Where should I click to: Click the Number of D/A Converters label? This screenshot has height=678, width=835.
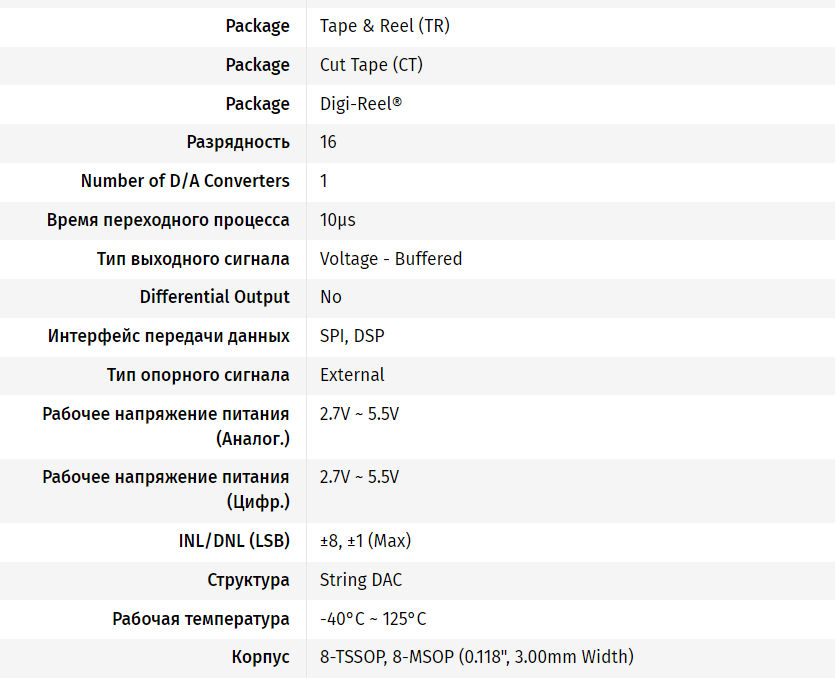pyautogui.click(x=185, y=181)
